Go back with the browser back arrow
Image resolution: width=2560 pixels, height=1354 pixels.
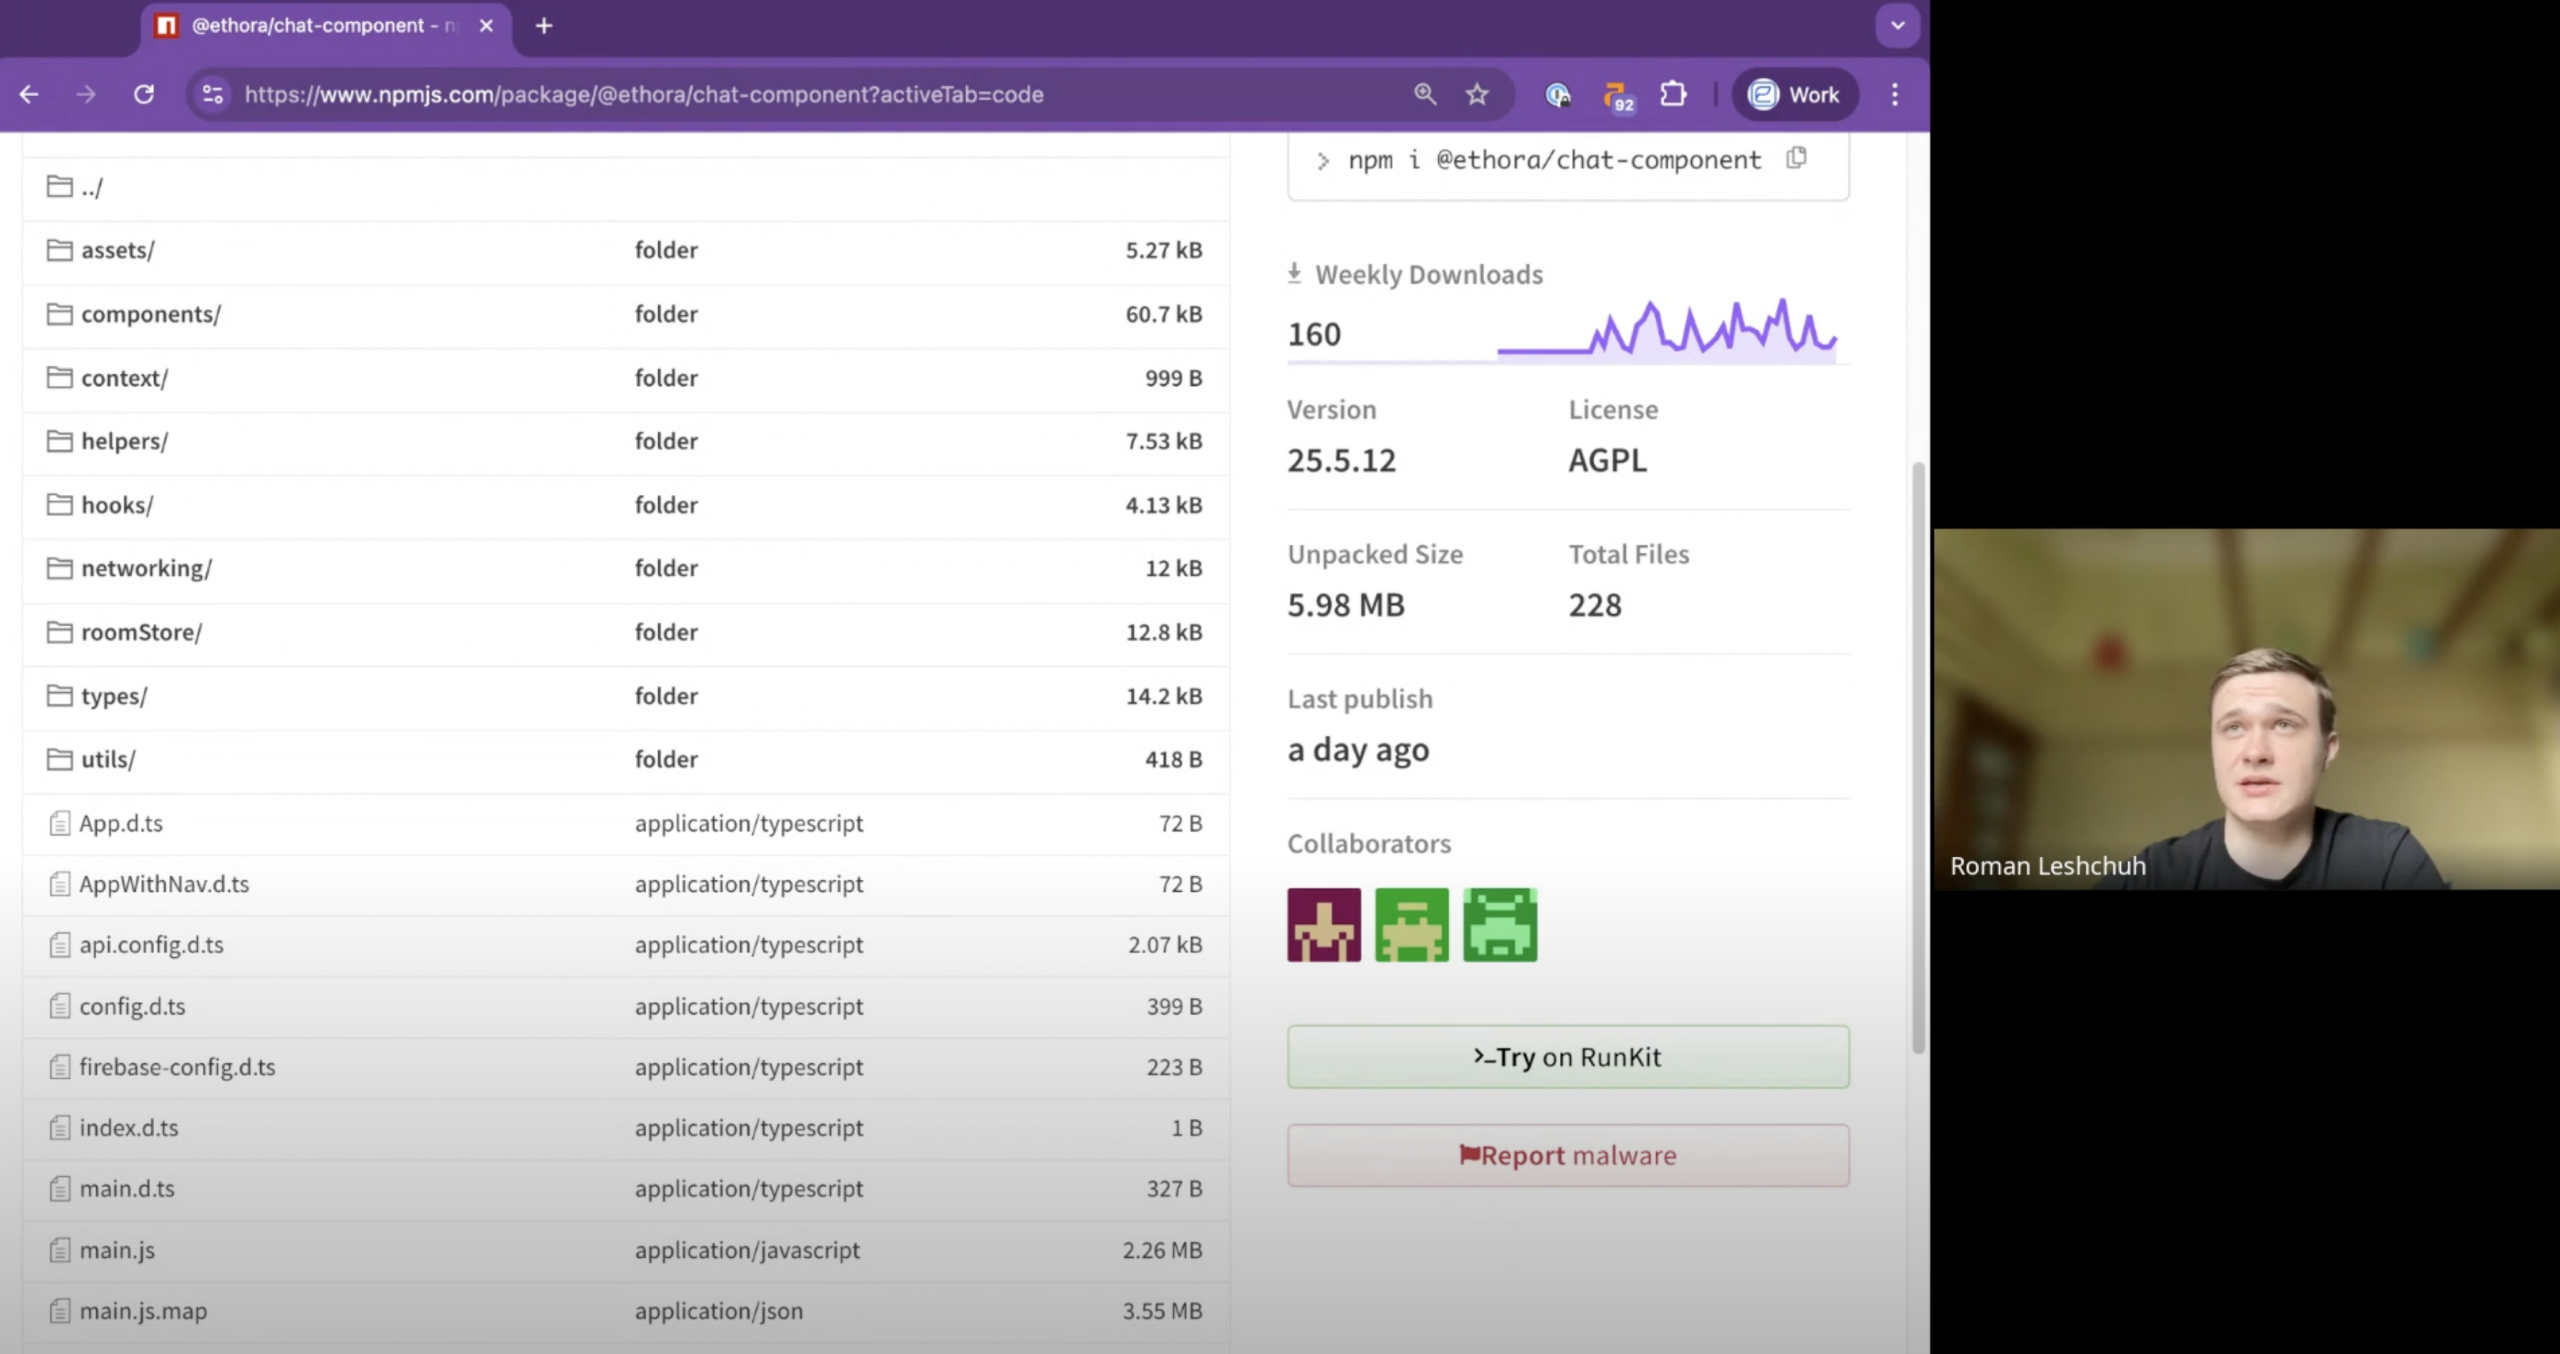(x=29, y=94)
